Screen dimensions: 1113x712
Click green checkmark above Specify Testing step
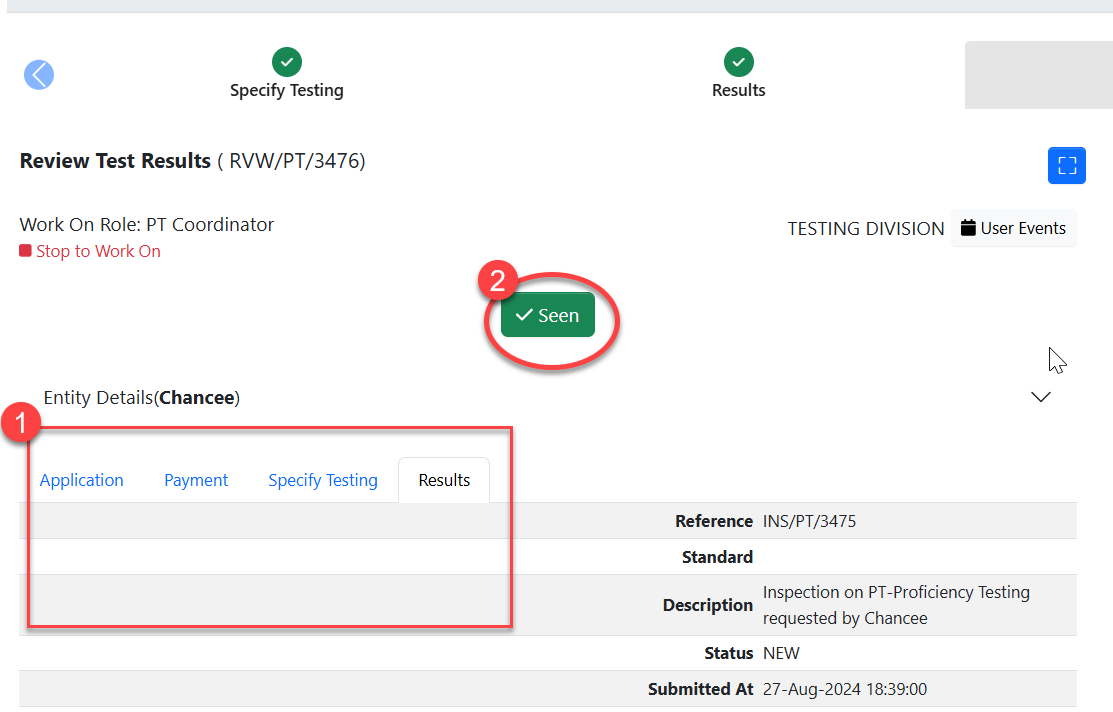point(287,62)
